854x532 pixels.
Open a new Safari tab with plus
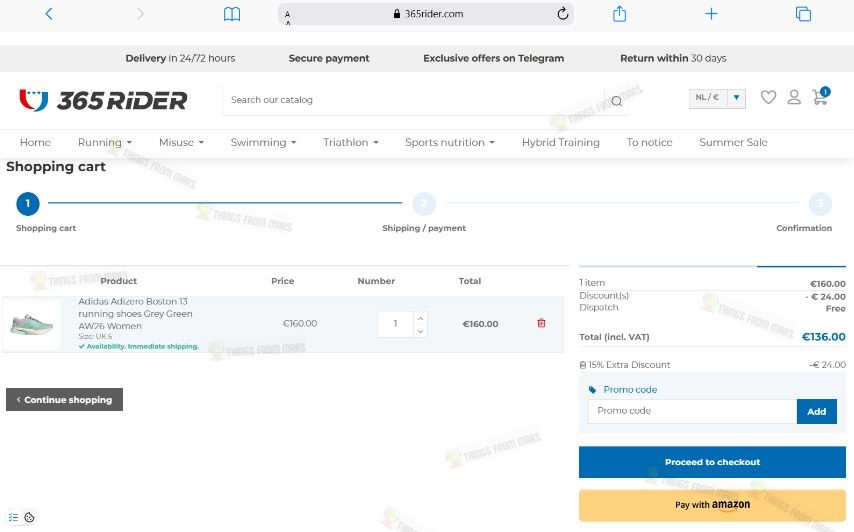(711, 14)
